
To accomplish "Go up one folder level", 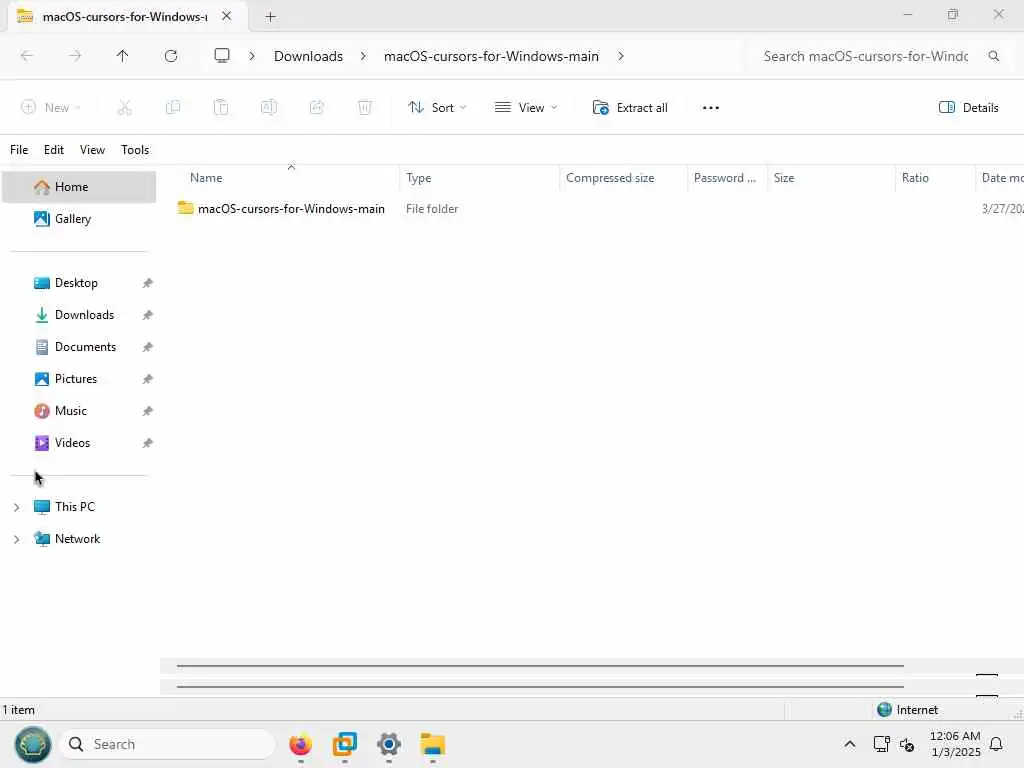I will pos(123,56).
